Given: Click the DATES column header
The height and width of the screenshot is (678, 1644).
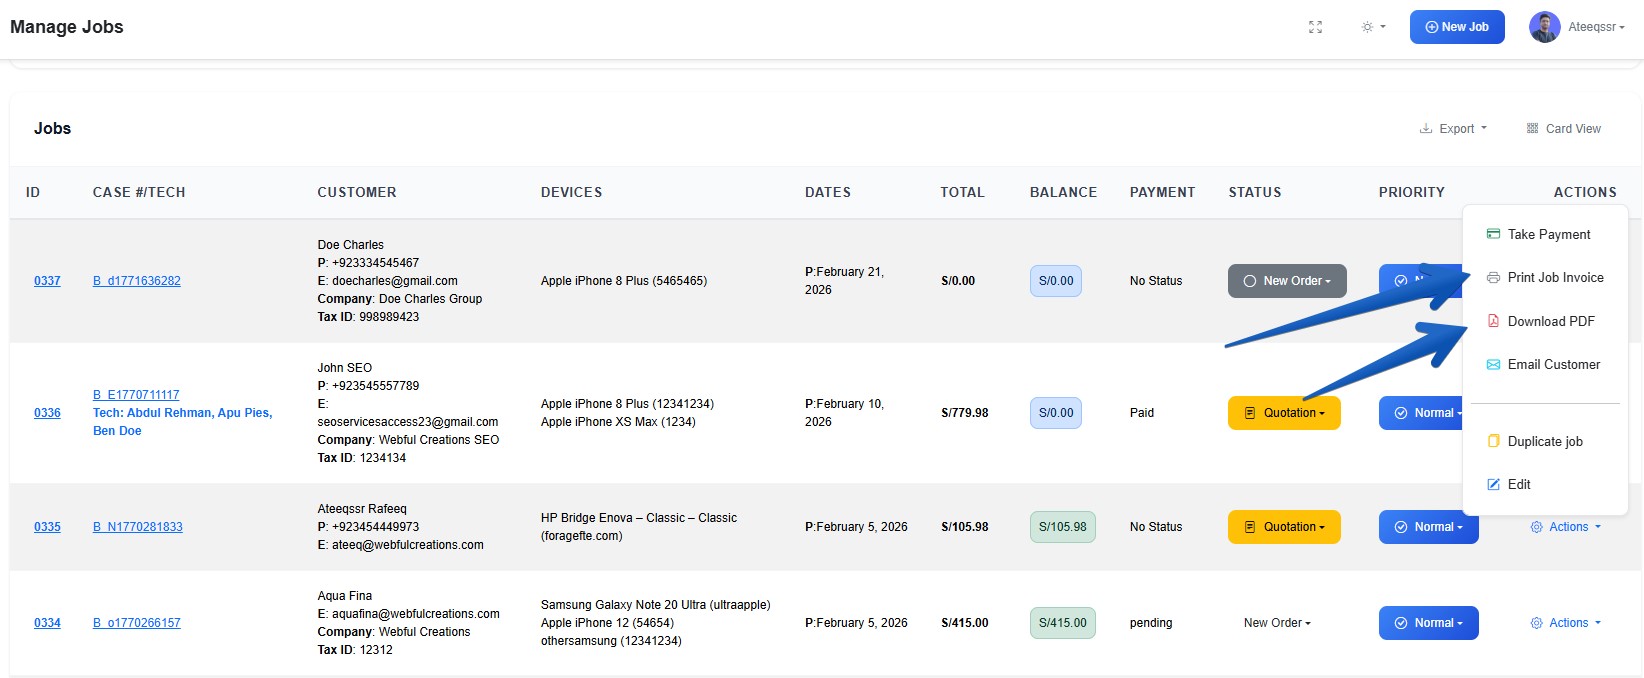Looking at the screenshot, I should 828,192.
